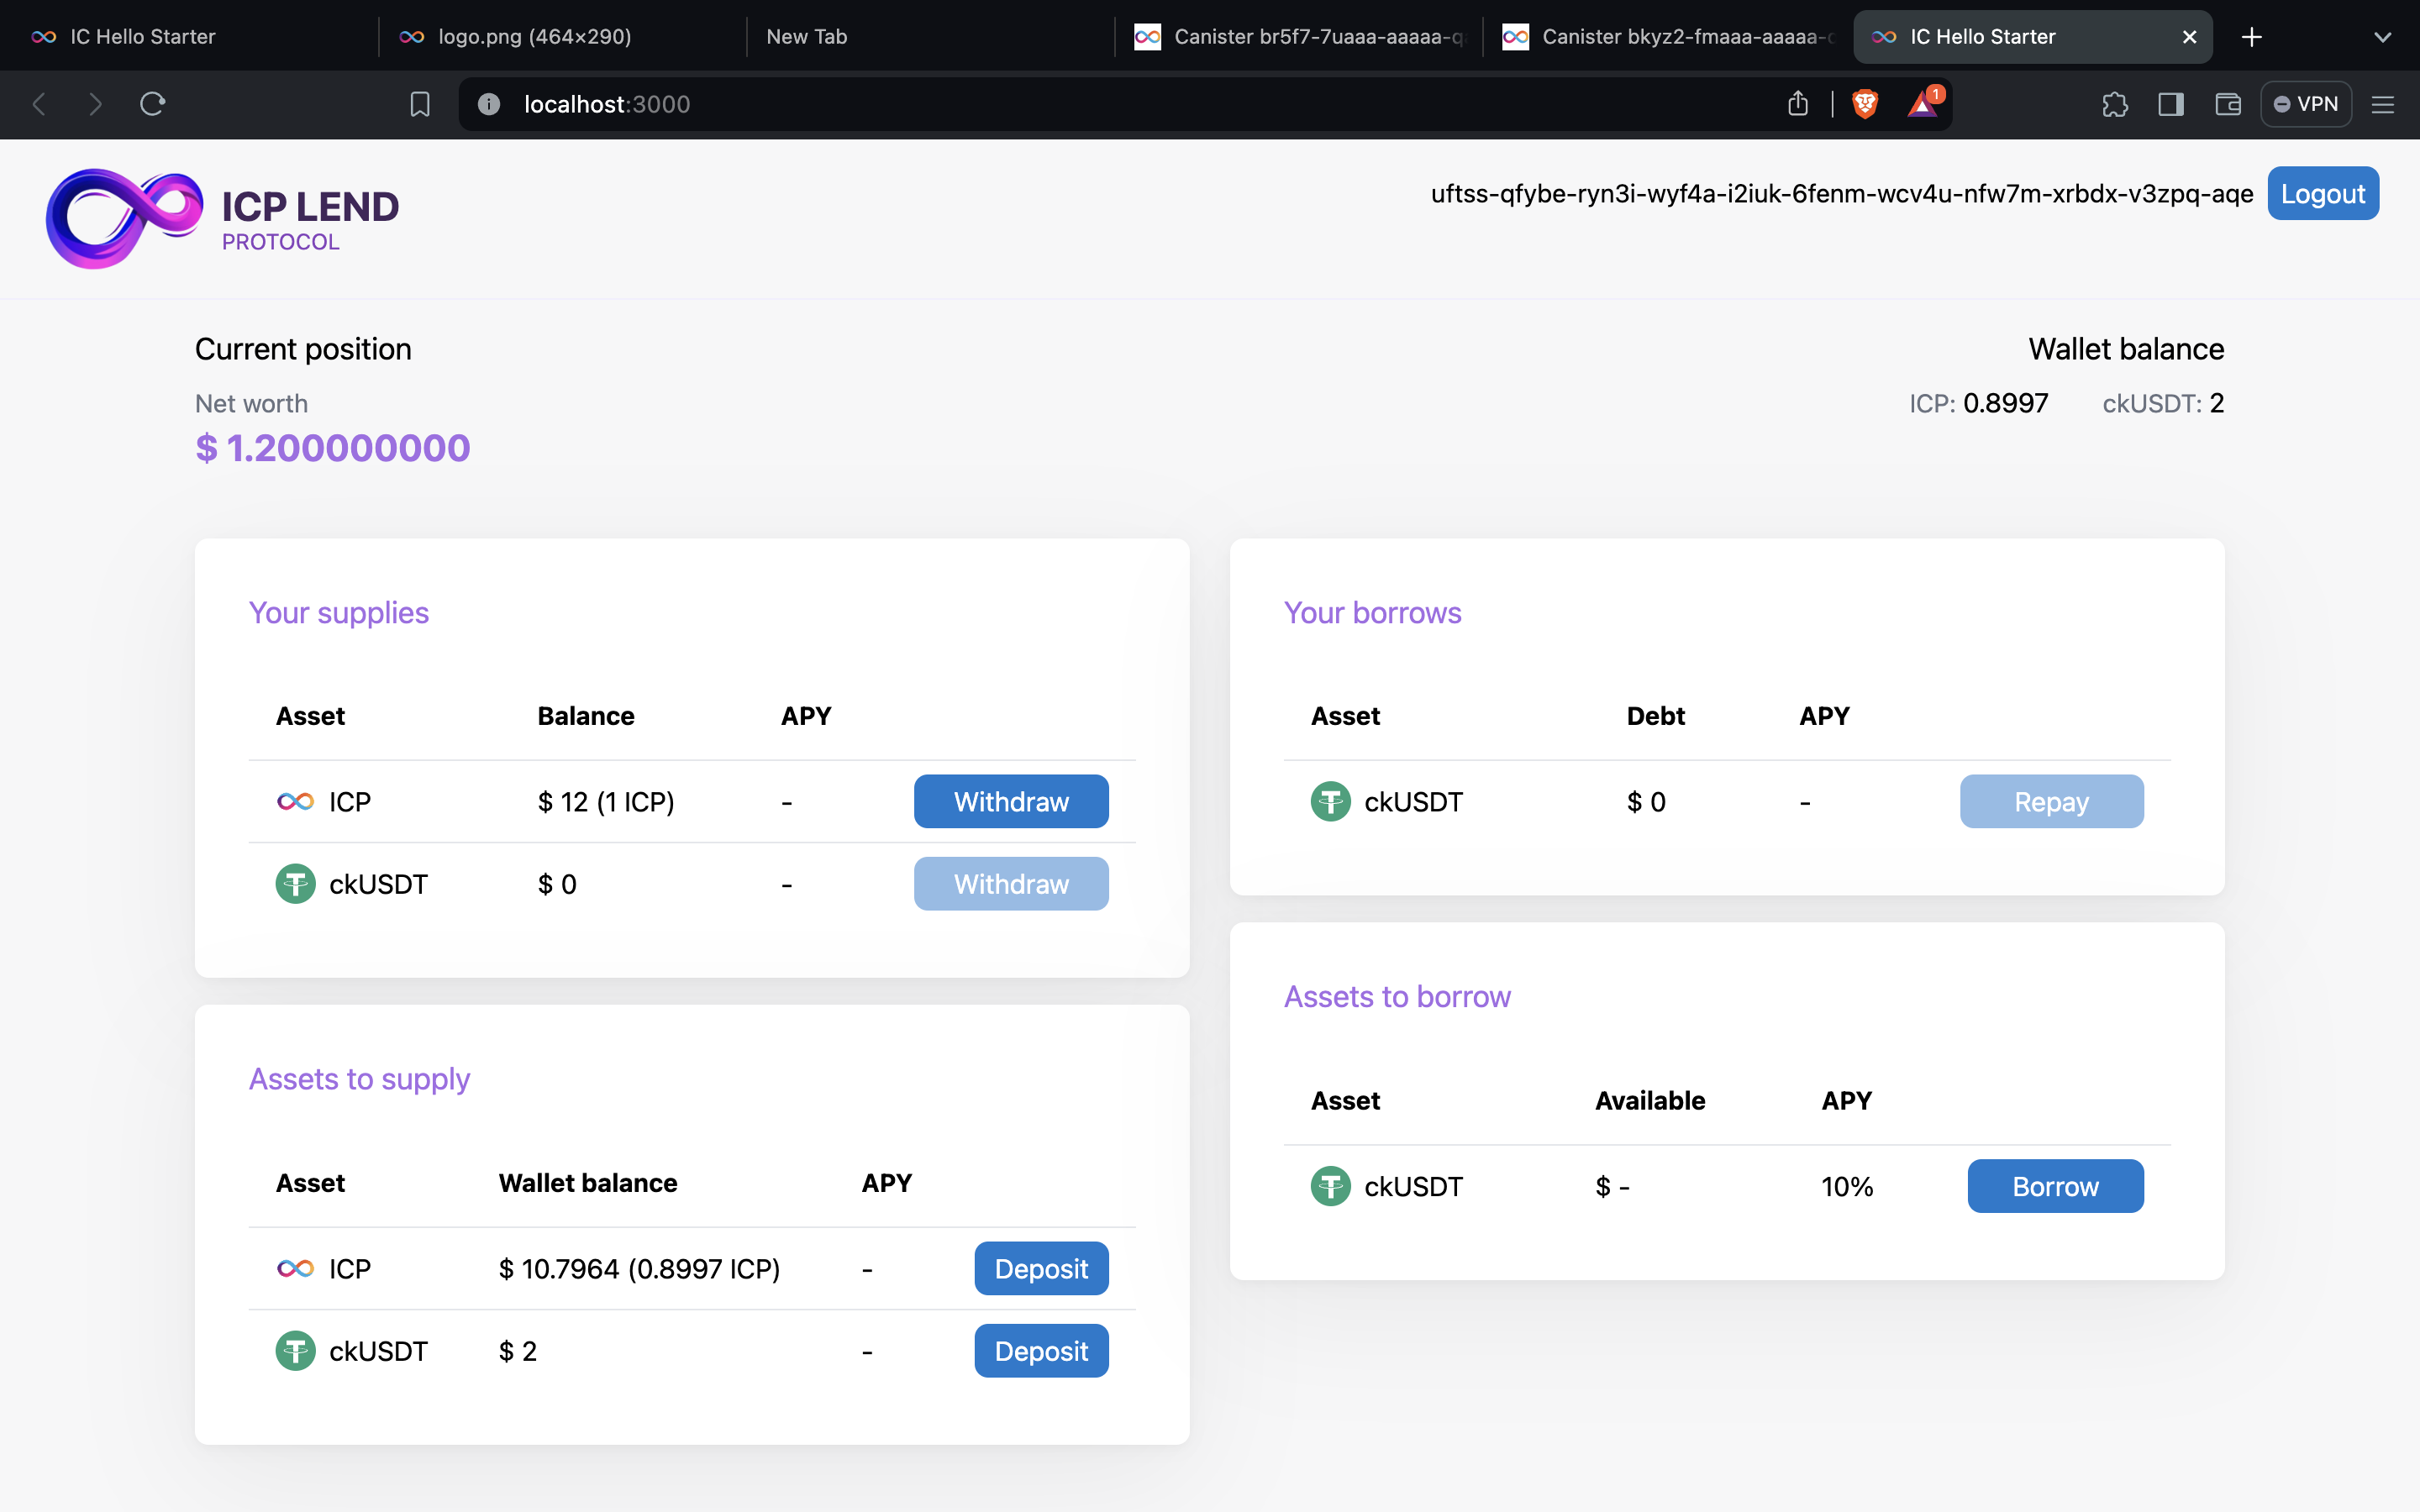Switch to logo.png tab

click(534, 37)
